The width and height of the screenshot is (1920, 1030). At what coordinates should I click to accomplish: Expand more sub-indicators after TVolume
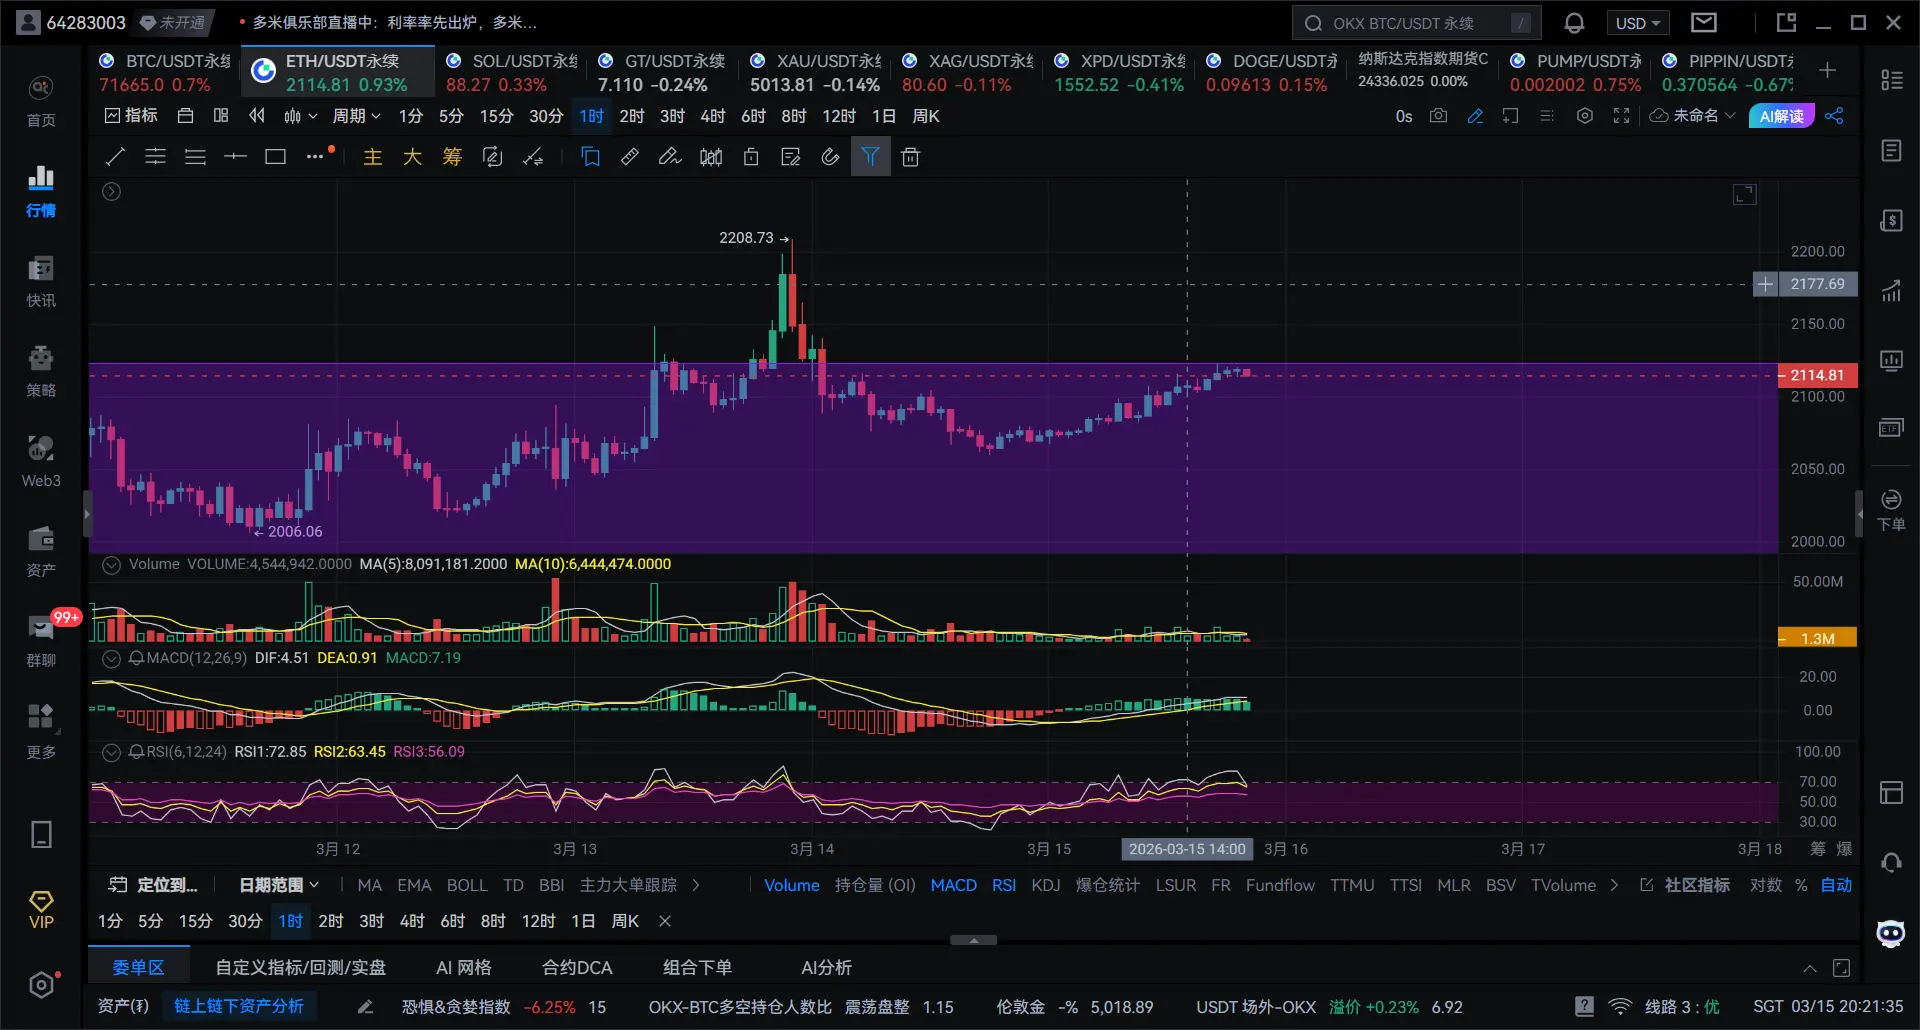point(1614,885)
